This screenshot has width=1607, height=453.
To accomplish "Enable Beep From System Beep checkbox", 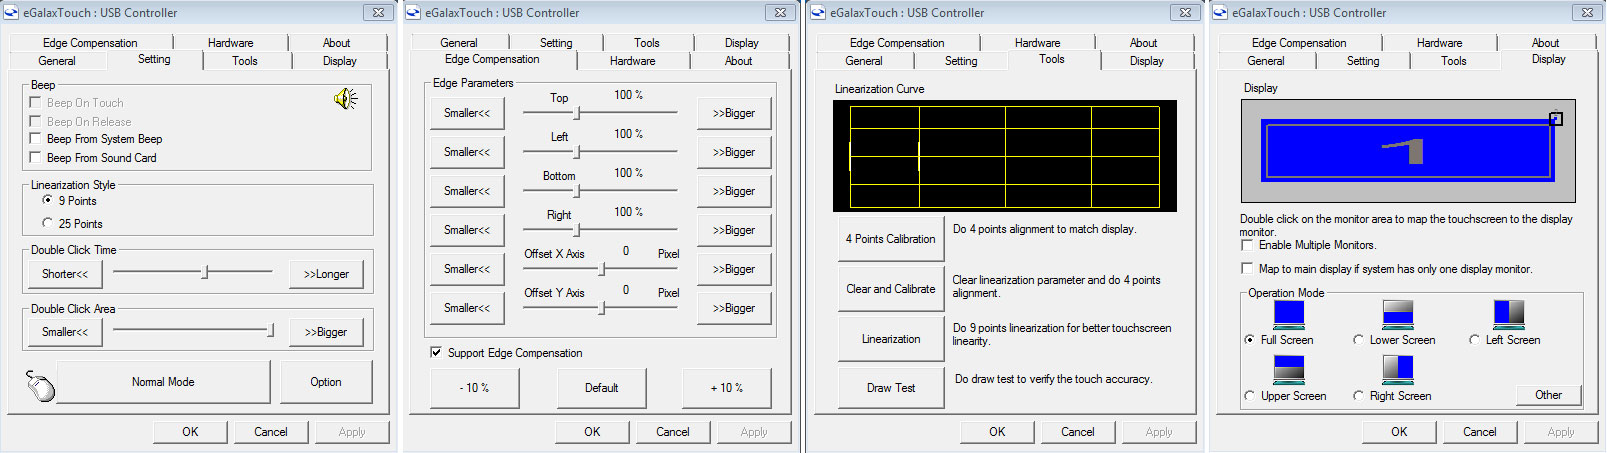I will [x=35, y=139].
